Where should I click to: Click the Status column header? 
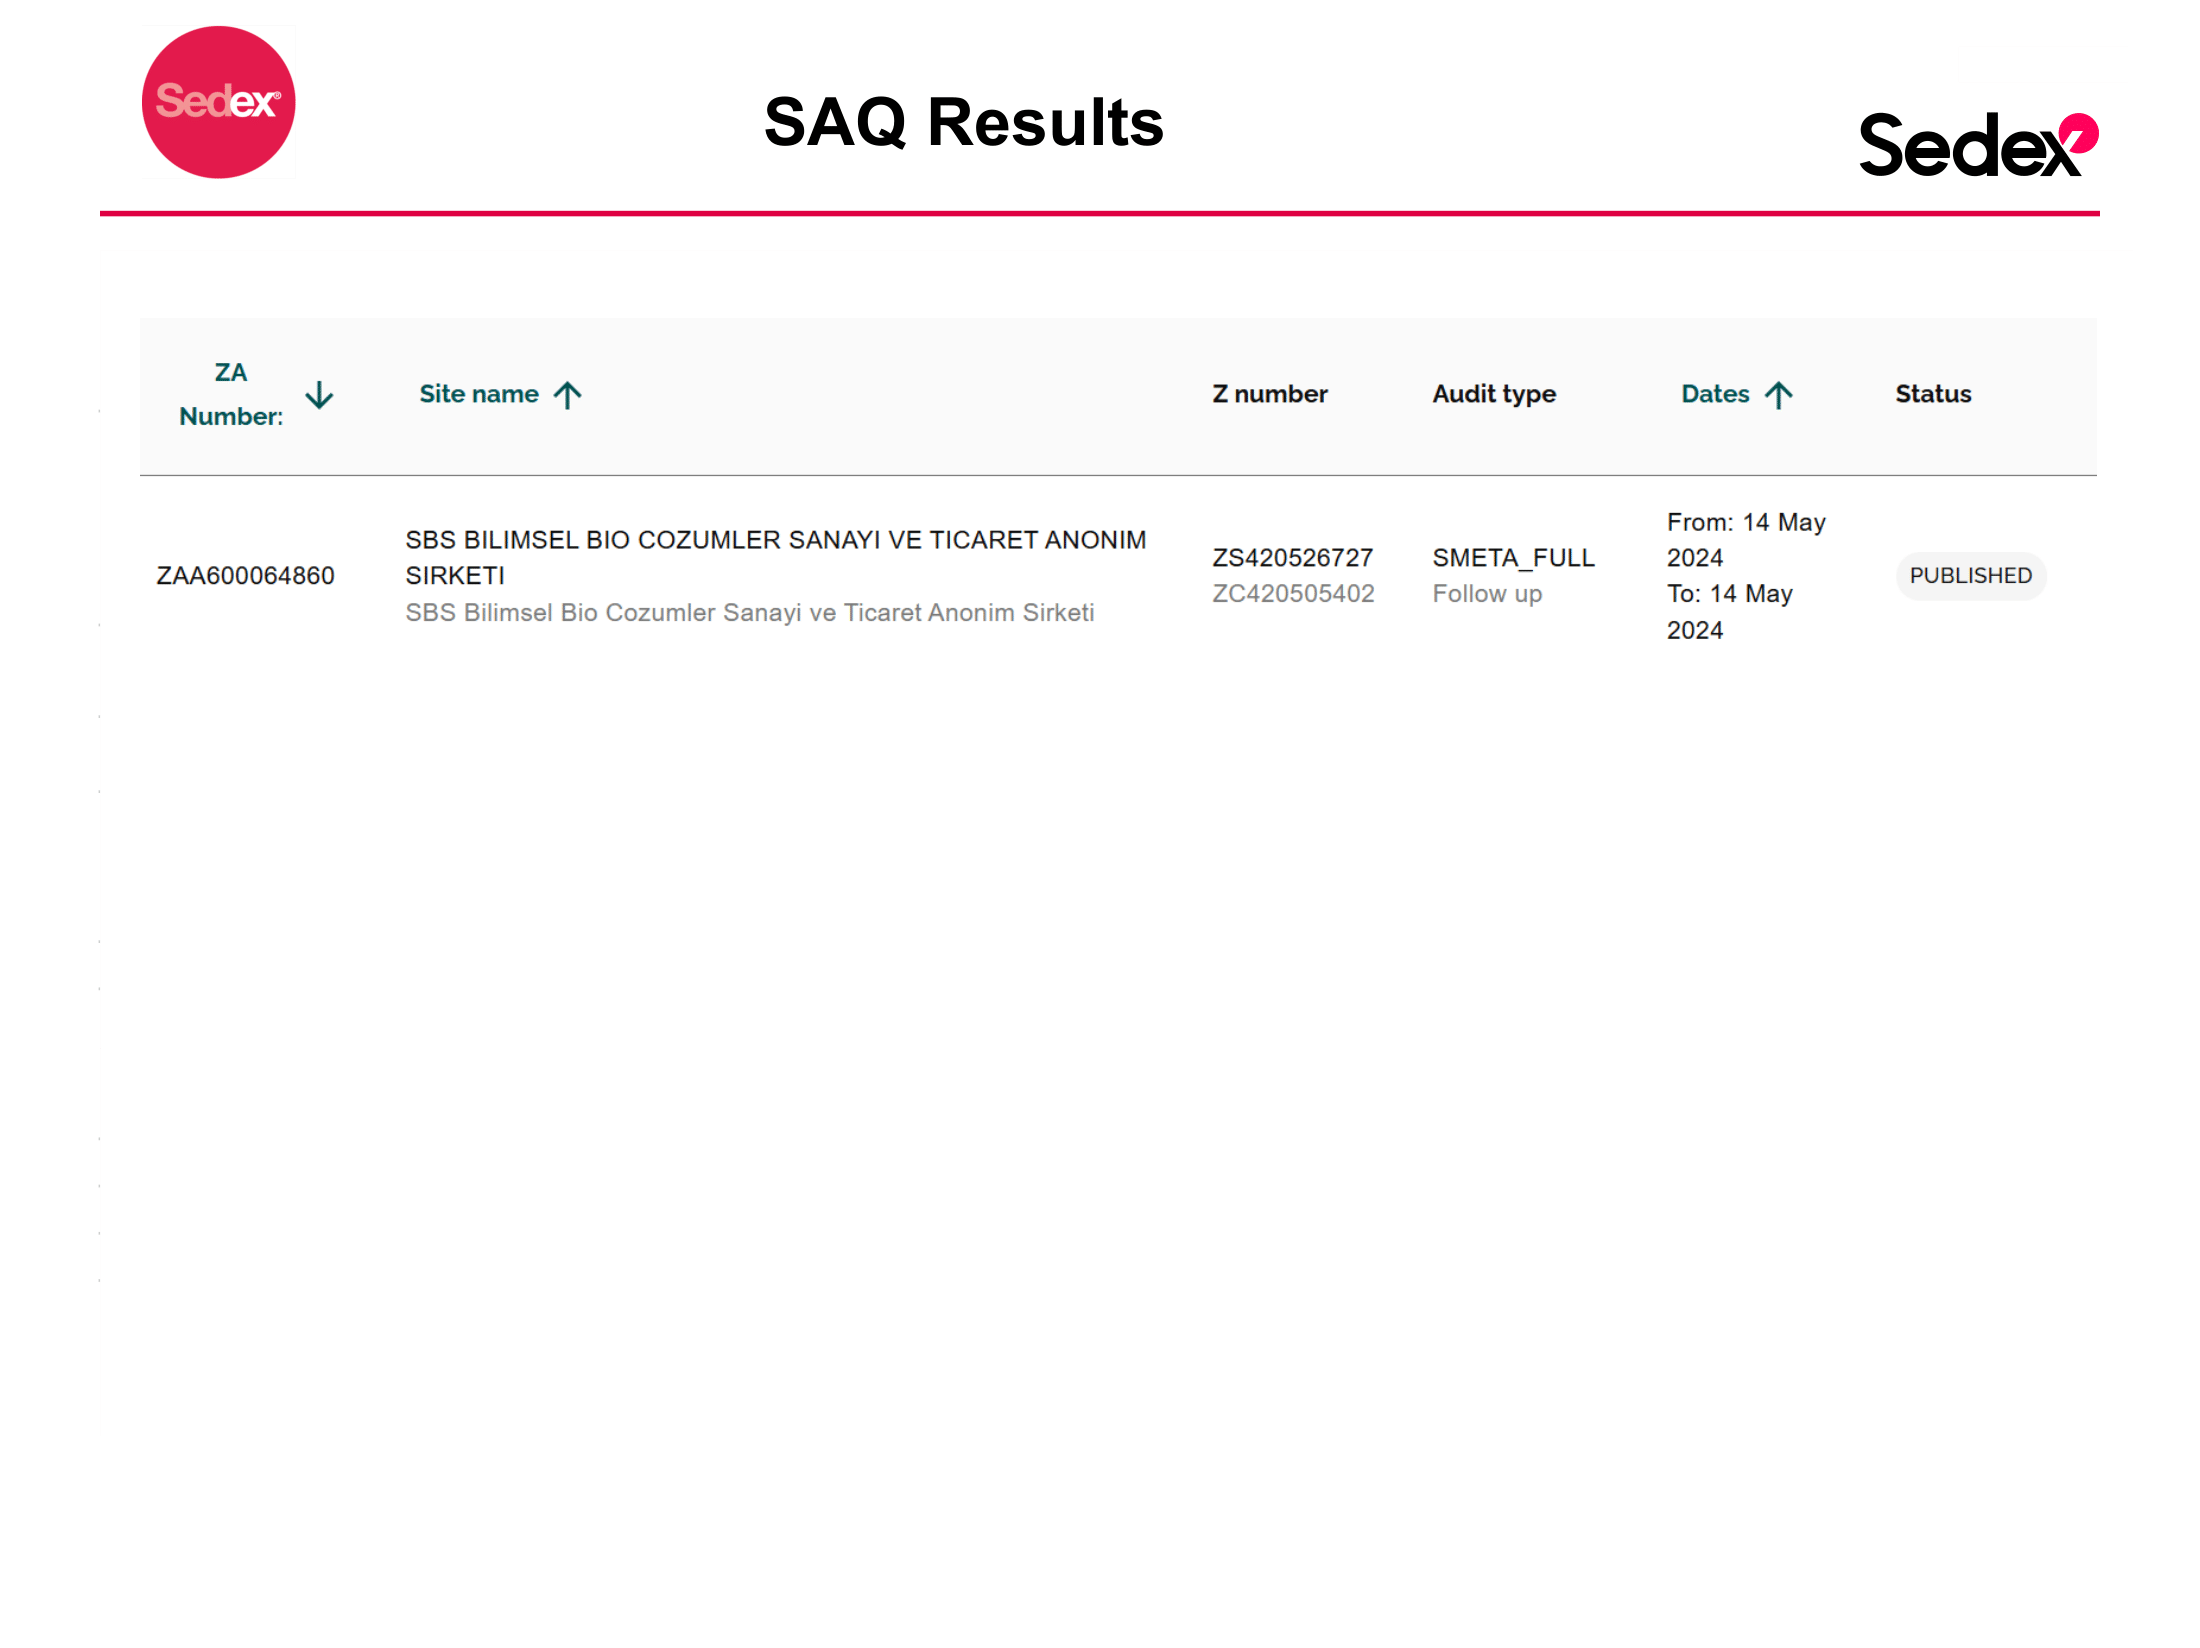point(1933,394)
